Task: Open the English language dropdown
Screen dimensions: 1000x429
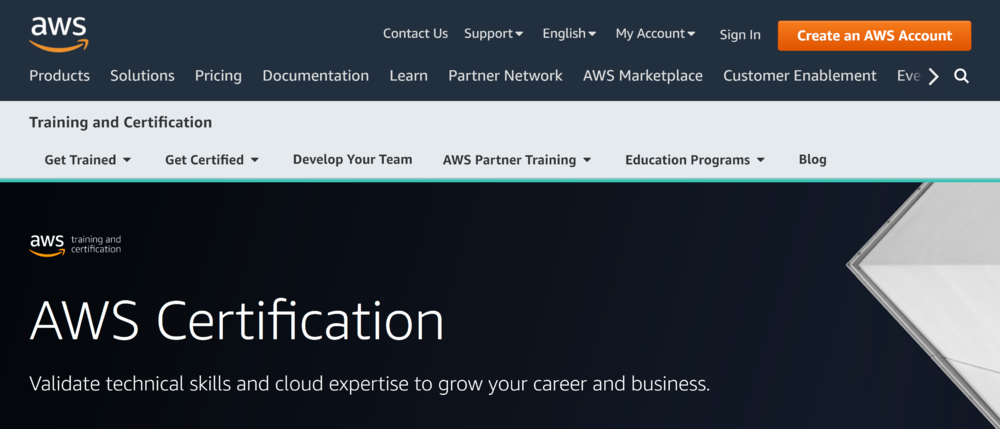Action: pos(569,33)
